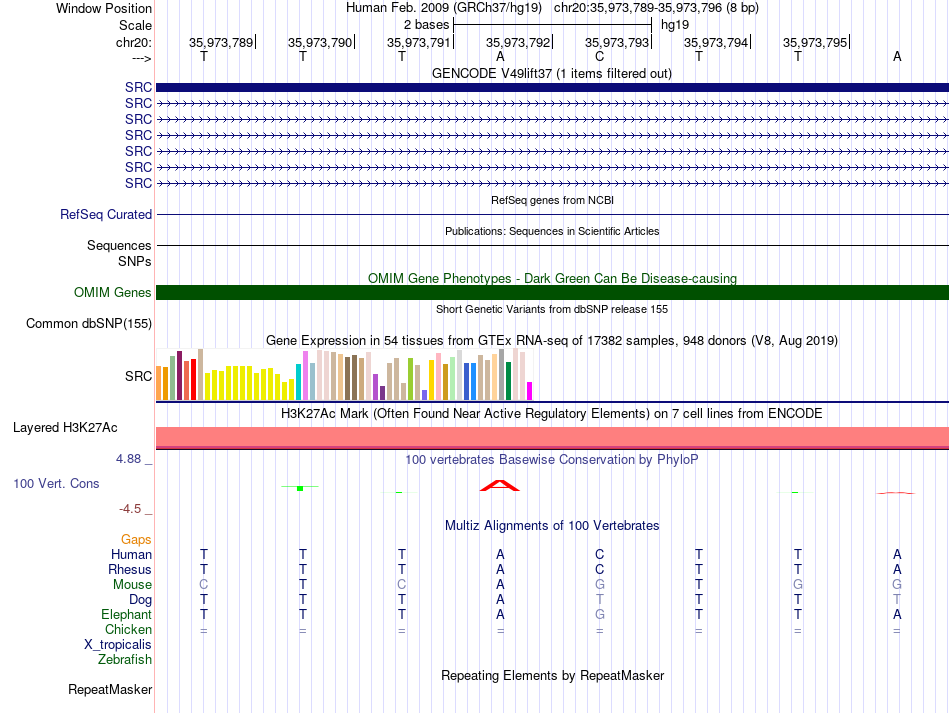
Task: Click the 2 bases scale bar
Action: point(552,25)
